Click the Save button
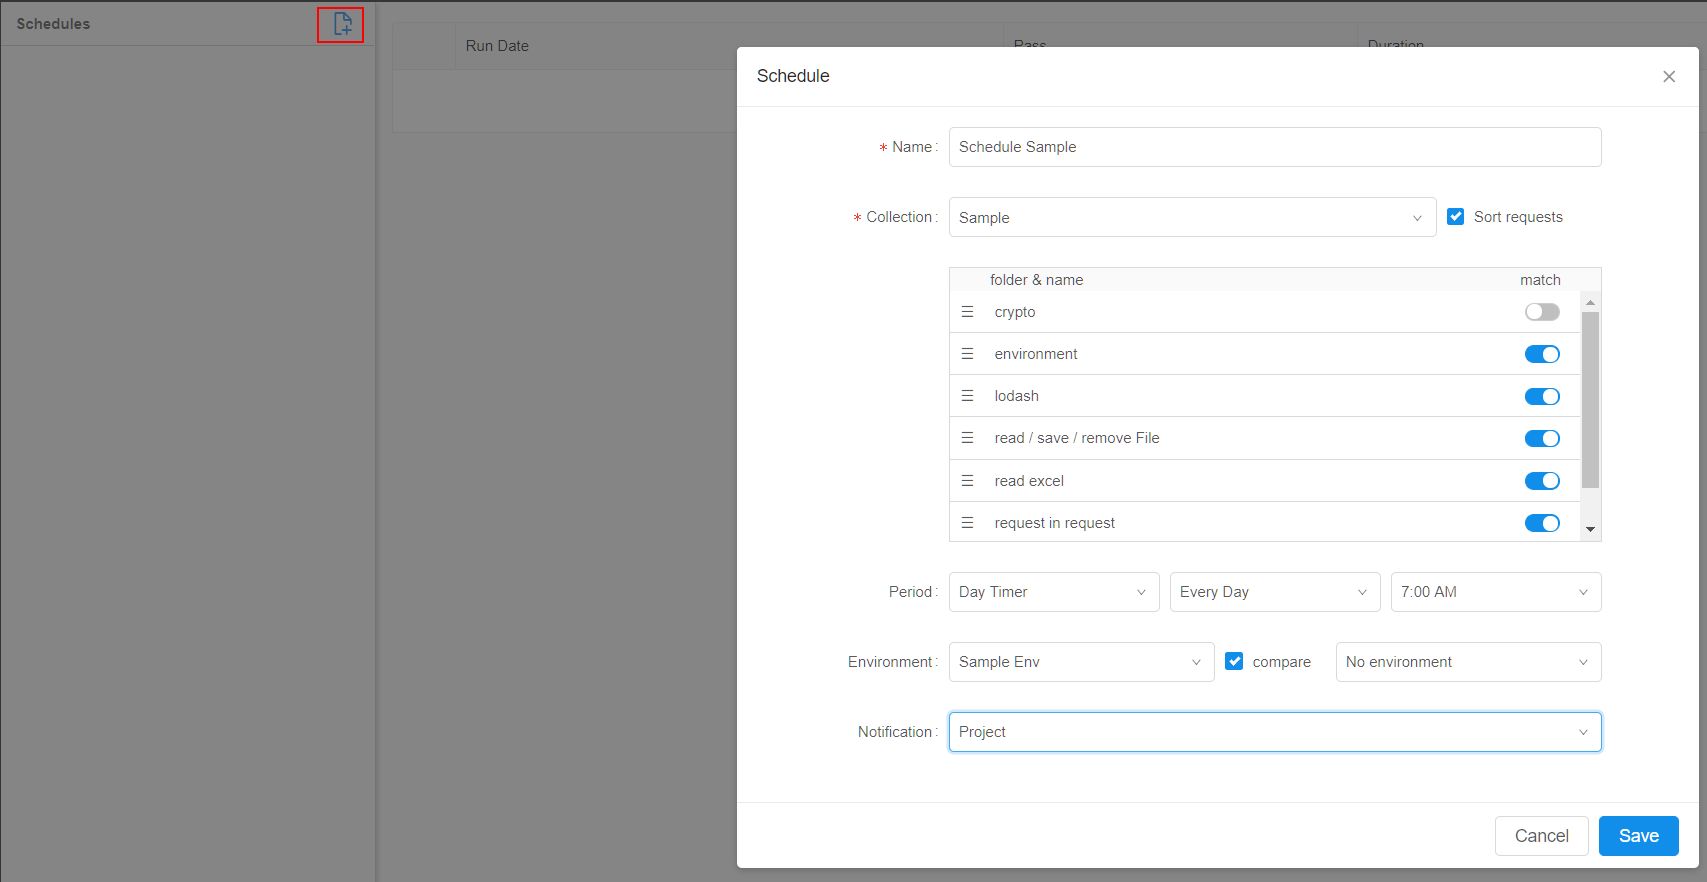This screenshot has height=882, width=1707. tap(1638, 836)
